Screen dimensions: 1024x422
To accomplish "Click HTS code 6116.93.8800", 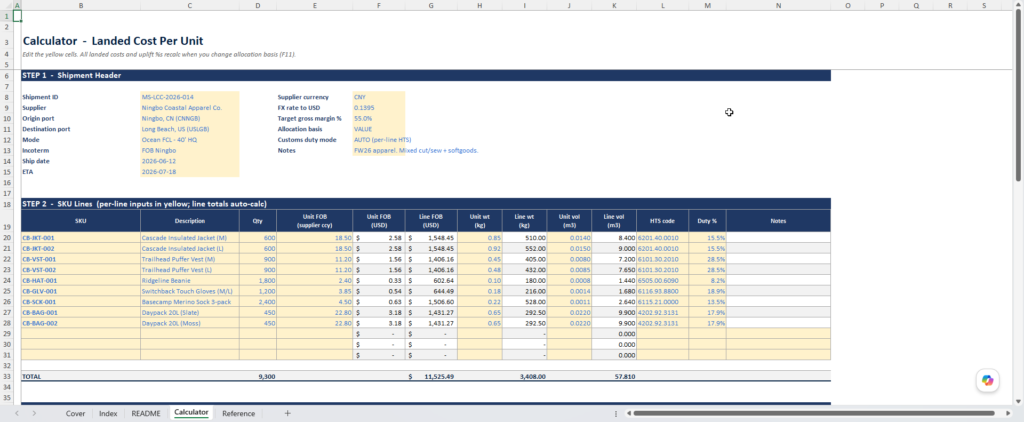I will (663, 291).
